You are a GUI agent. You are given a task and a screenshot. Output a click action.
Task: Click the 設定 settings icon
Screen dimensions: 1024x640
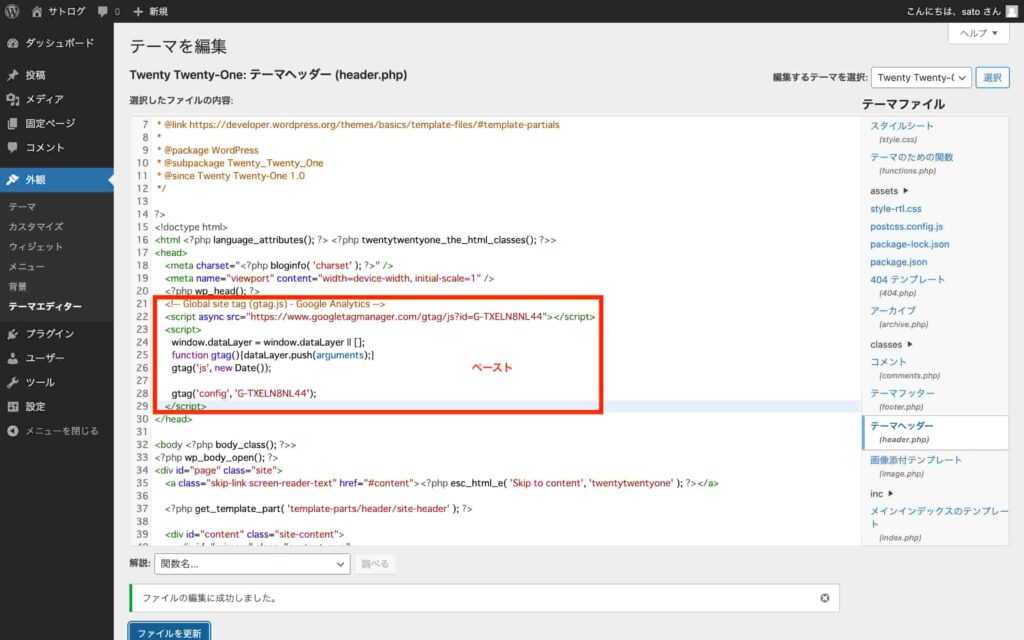[12, 406]
